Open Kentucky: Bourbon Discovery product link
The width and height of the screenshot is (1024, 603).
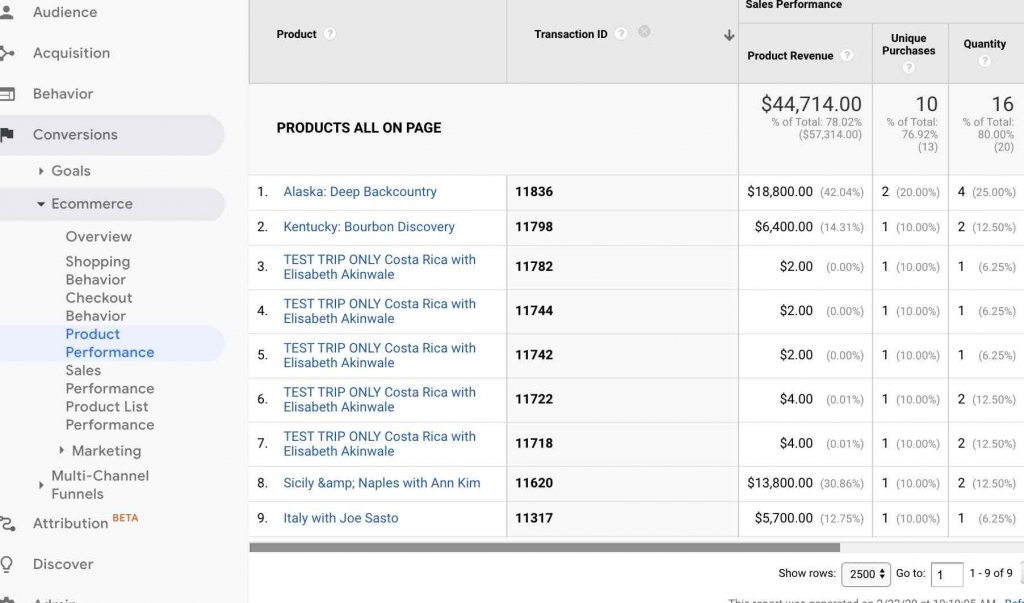coord(369,227)
